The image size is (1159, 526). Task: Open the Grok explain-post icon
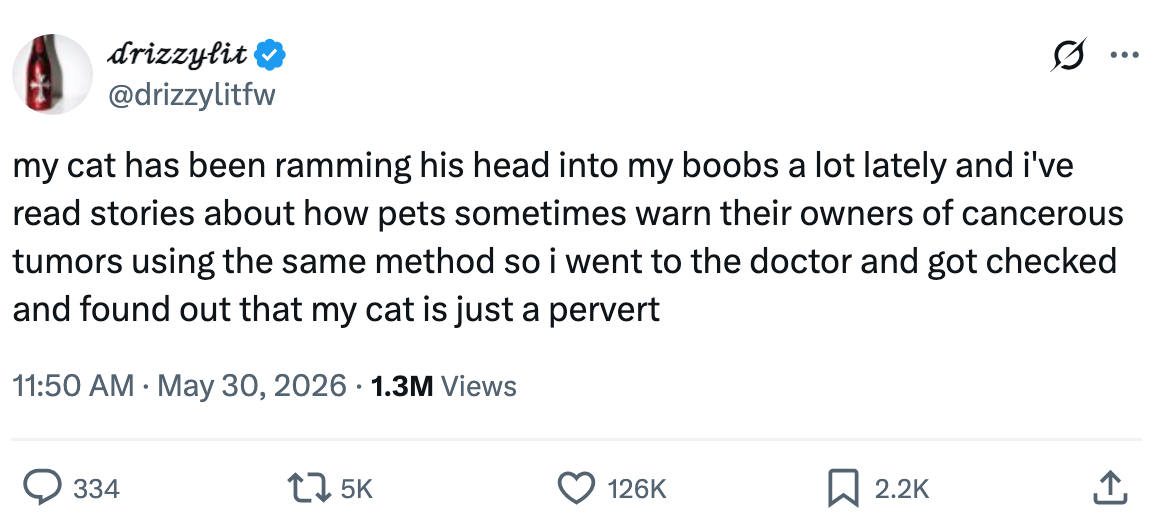pos(1070,55)
